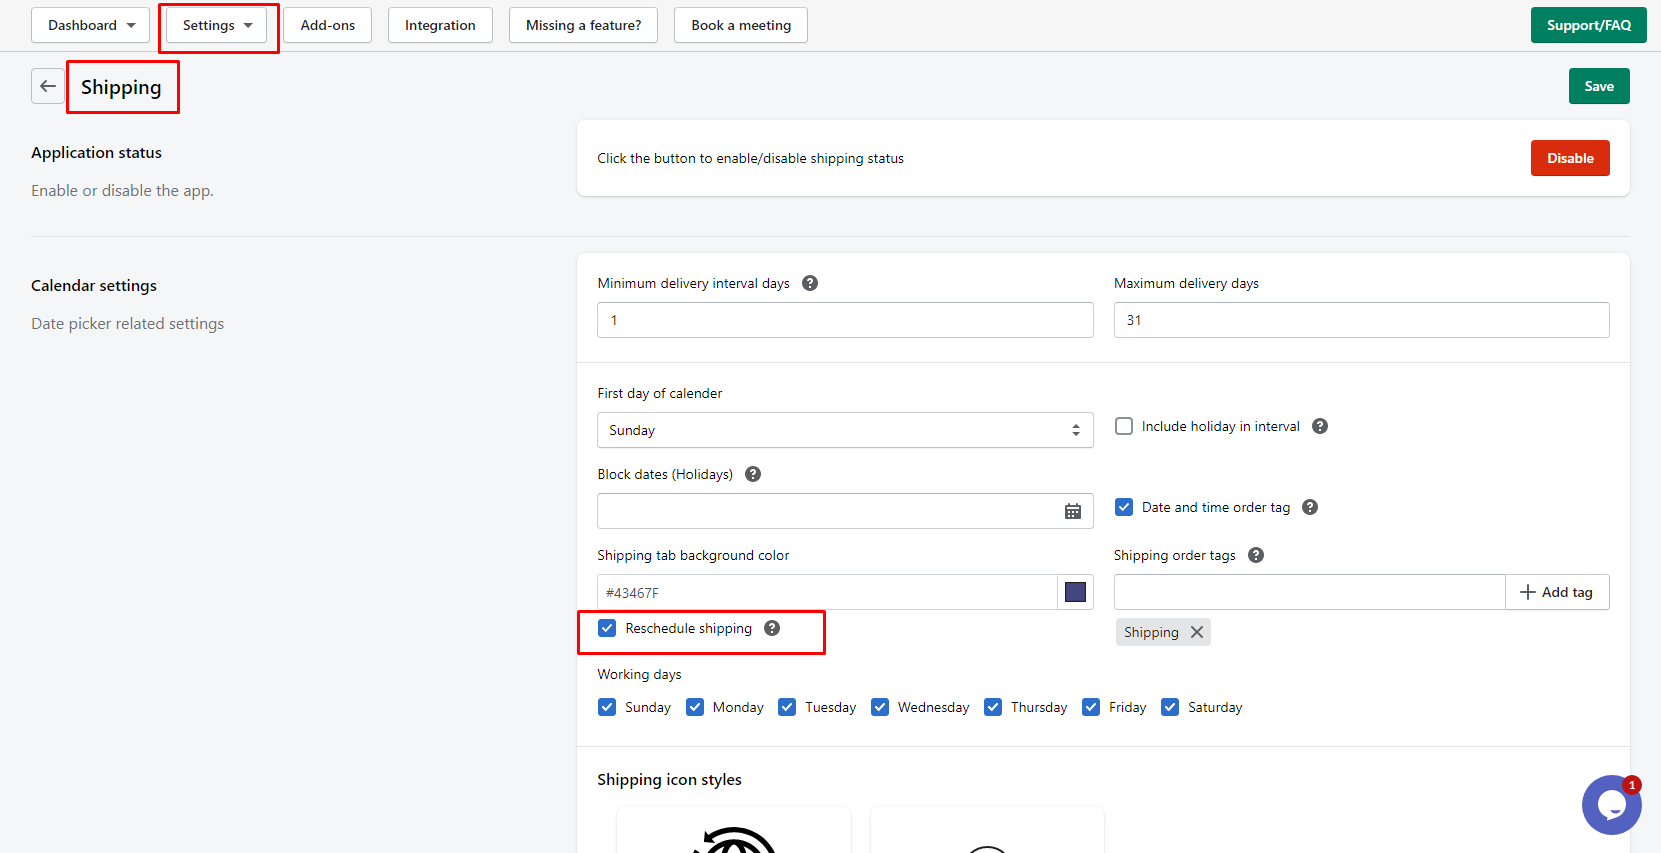Open Support/FAQ

coord(1588,25)
